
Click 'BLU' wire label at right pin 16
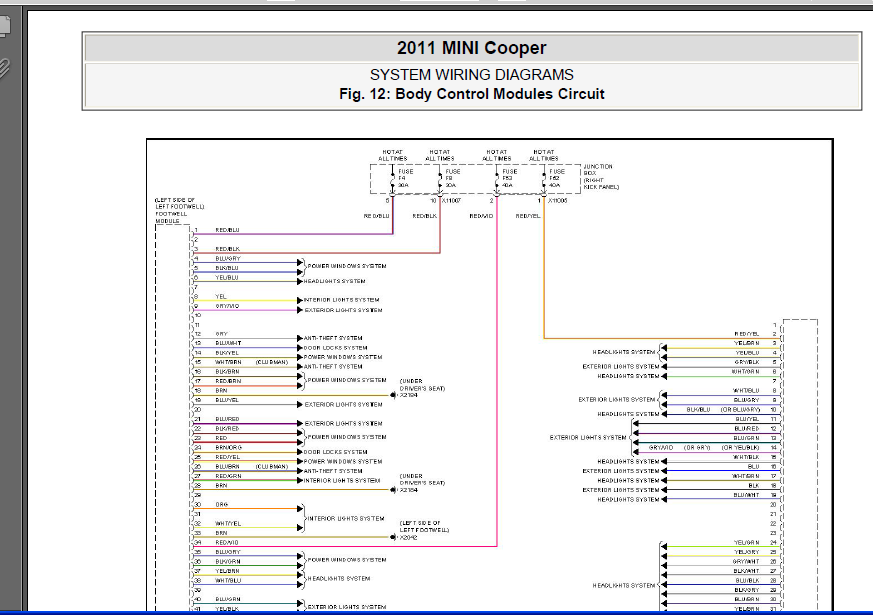753,466
